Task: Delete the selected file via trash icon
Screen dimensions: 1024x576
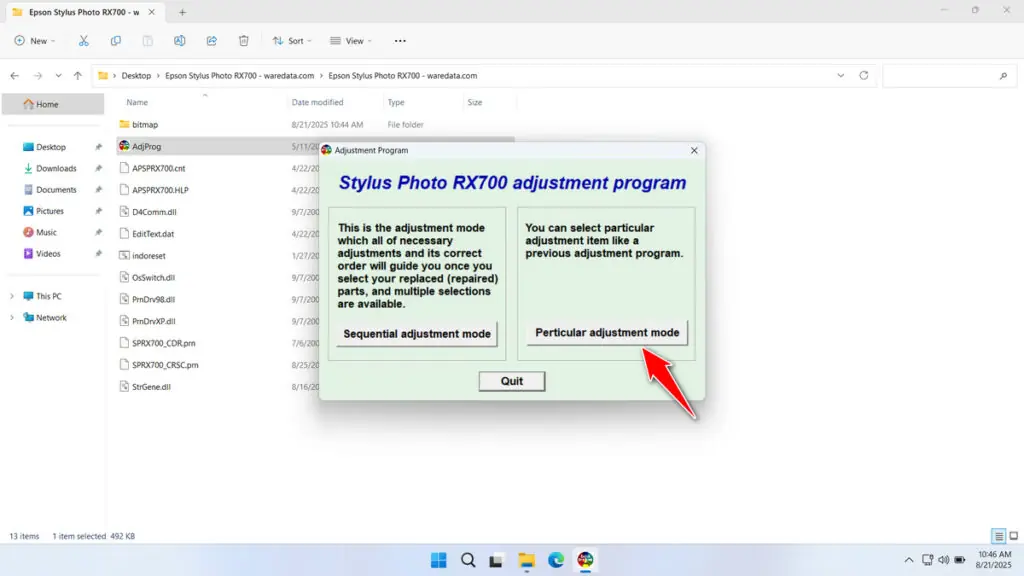Action: pyautogui.click(x=243, y=41)
